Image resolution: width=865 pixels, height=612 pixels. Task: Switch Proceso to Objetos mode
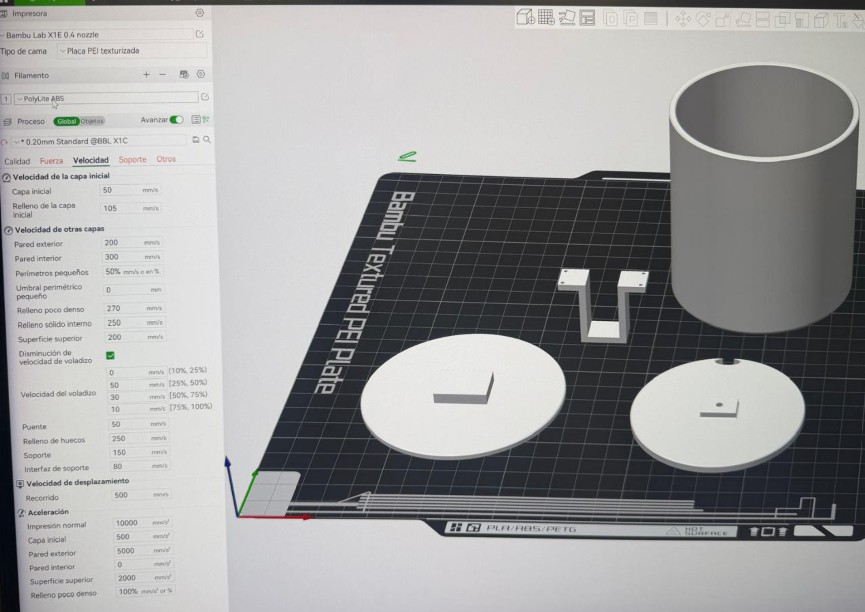pos(92,120)
